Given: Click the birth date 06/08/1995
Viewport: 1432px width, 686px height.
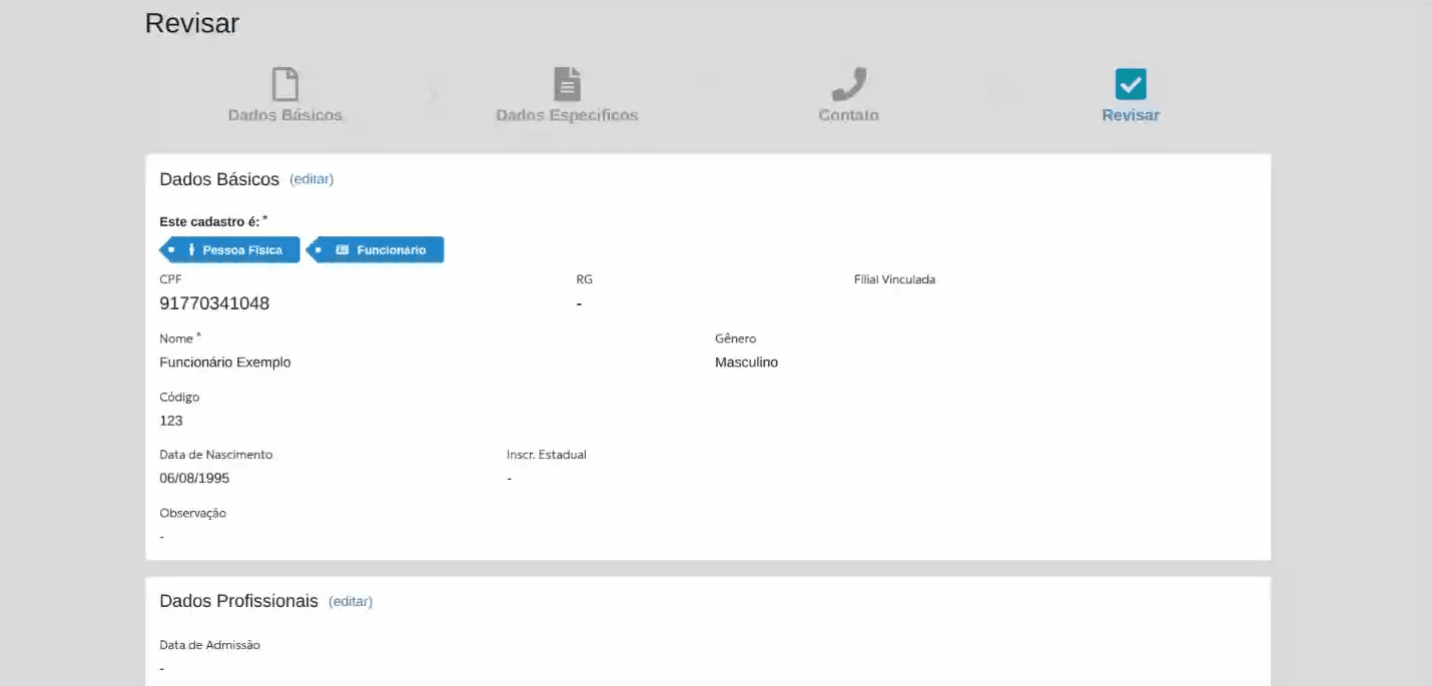Looking at the screenshot, I should 194,478.
